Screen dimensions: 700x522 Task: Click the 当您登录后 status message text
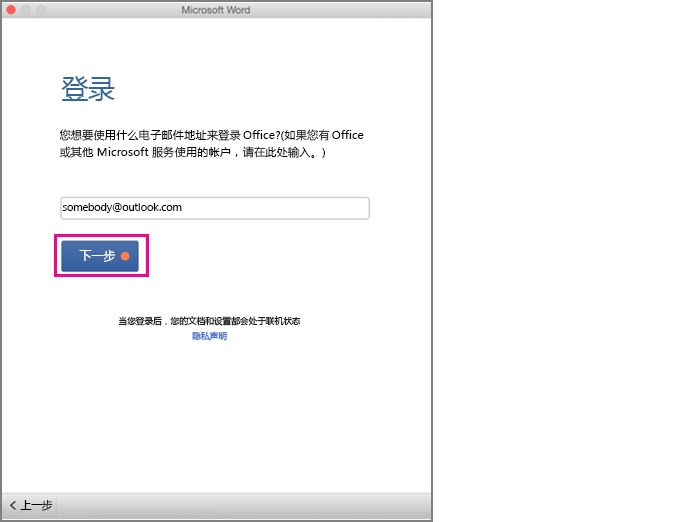pyautogui.click(x=209, y=321)
